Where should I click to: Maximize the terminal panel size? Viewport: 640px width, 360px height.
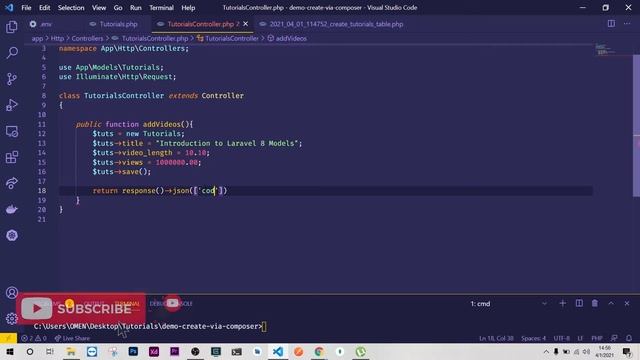(611, 303)
